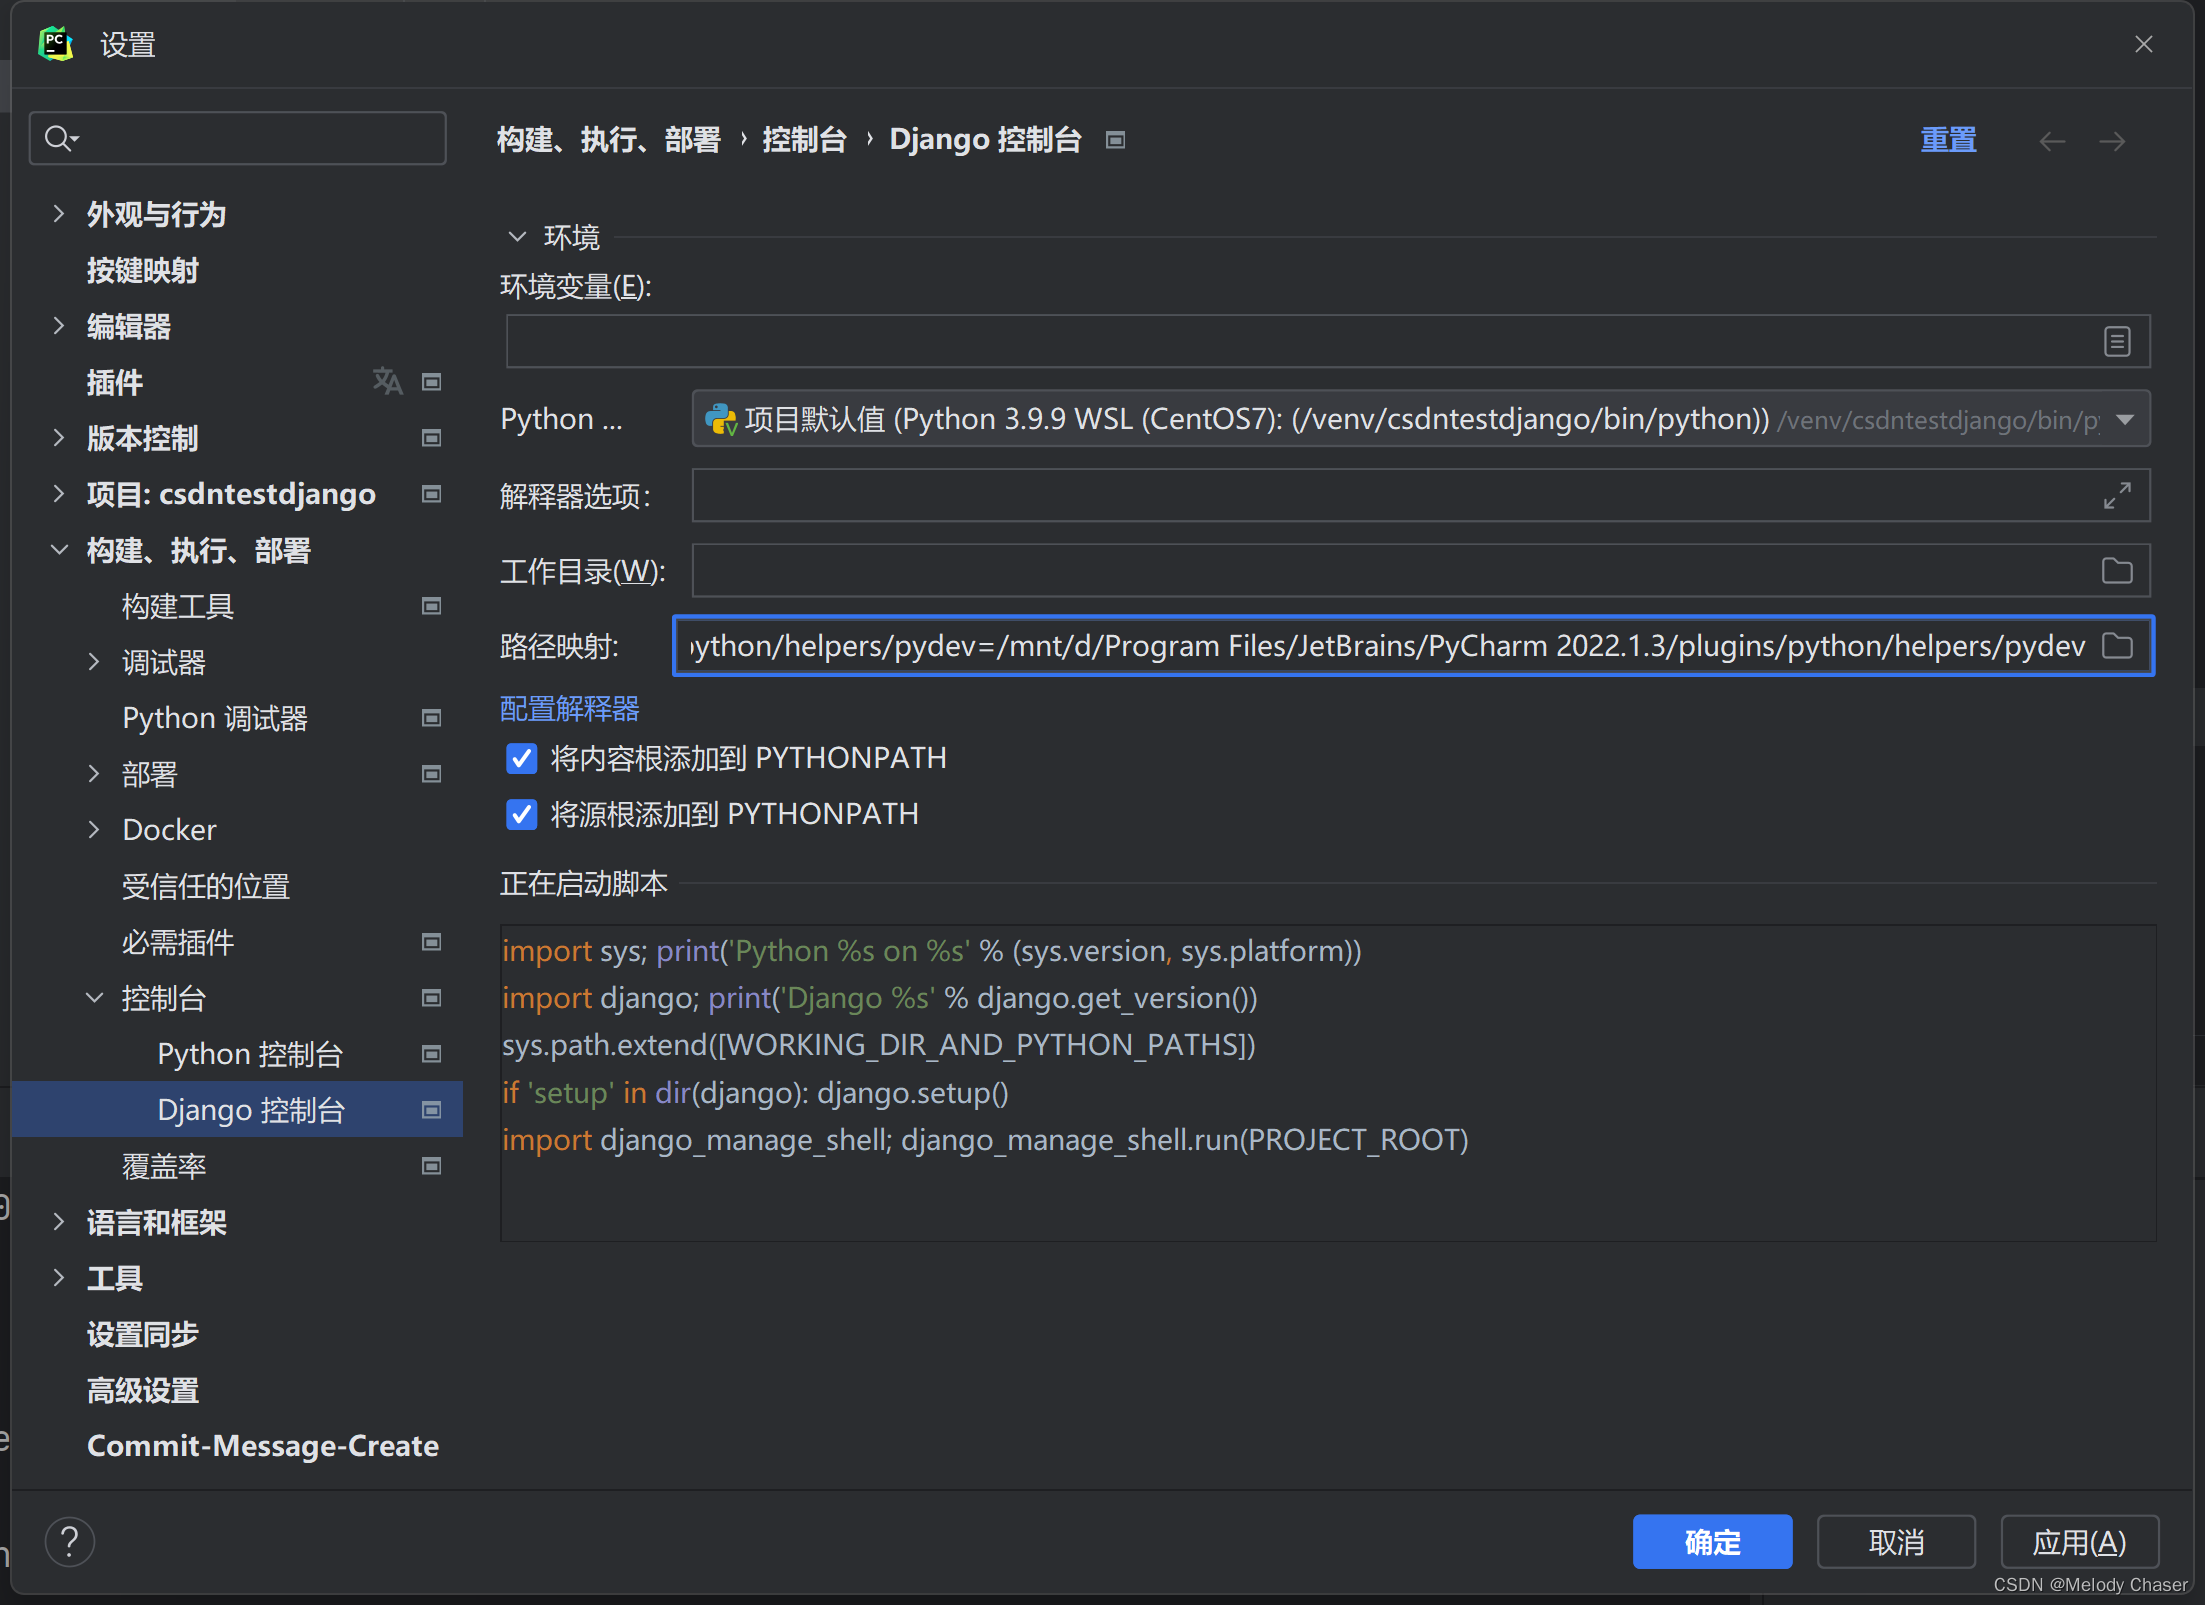Click the back arrow navigation icon
This screenshot has width=2205, height=1605.
pyautogui.click(x=2052, y=141)
